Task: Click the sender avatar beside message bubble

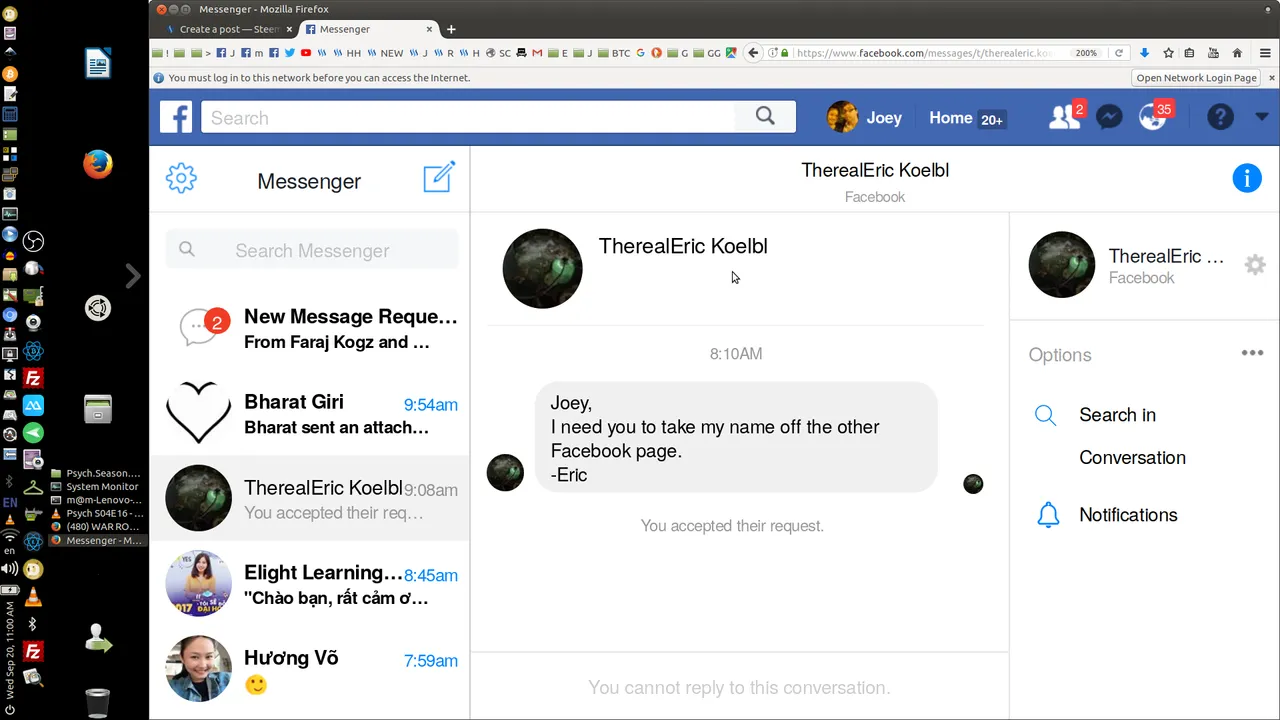Action: point(505,472)
